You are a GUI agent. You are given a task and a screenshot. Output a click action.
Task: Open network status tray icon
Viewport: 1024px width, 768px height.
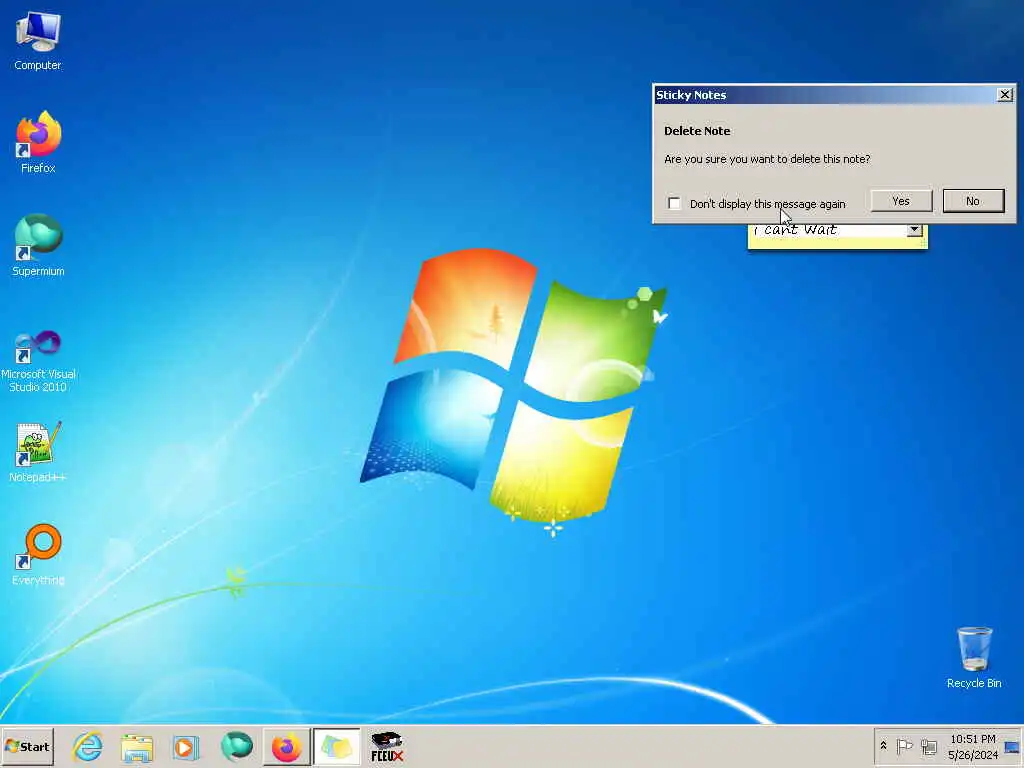tap(928, 746)
